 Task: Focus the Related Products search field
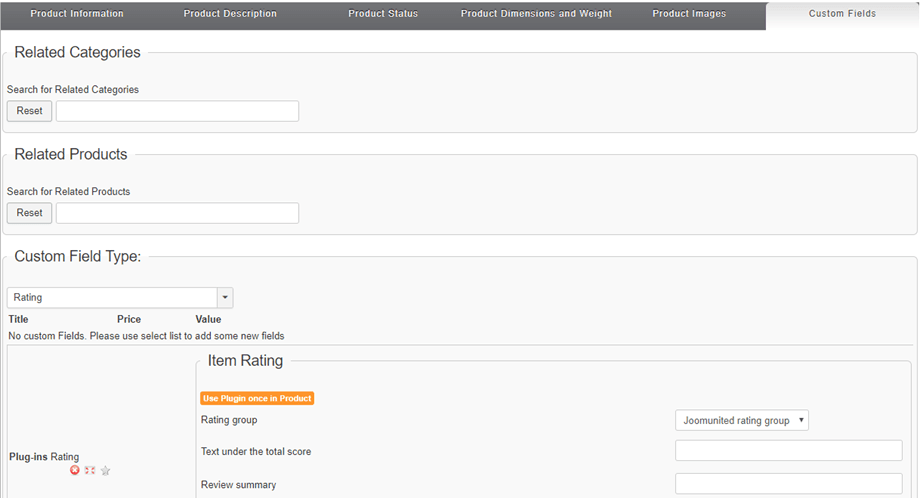(x=177, y=213)
